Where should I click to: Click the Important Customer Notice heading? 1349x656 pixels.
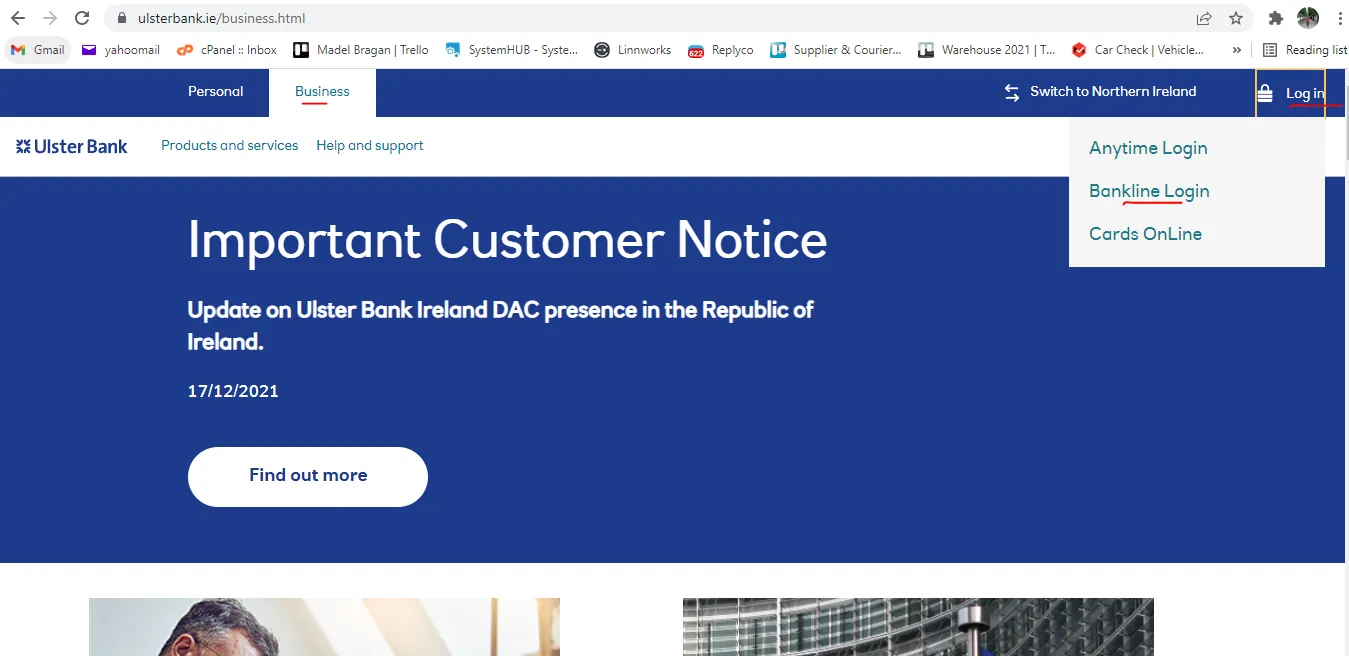(x=507, y=240)
